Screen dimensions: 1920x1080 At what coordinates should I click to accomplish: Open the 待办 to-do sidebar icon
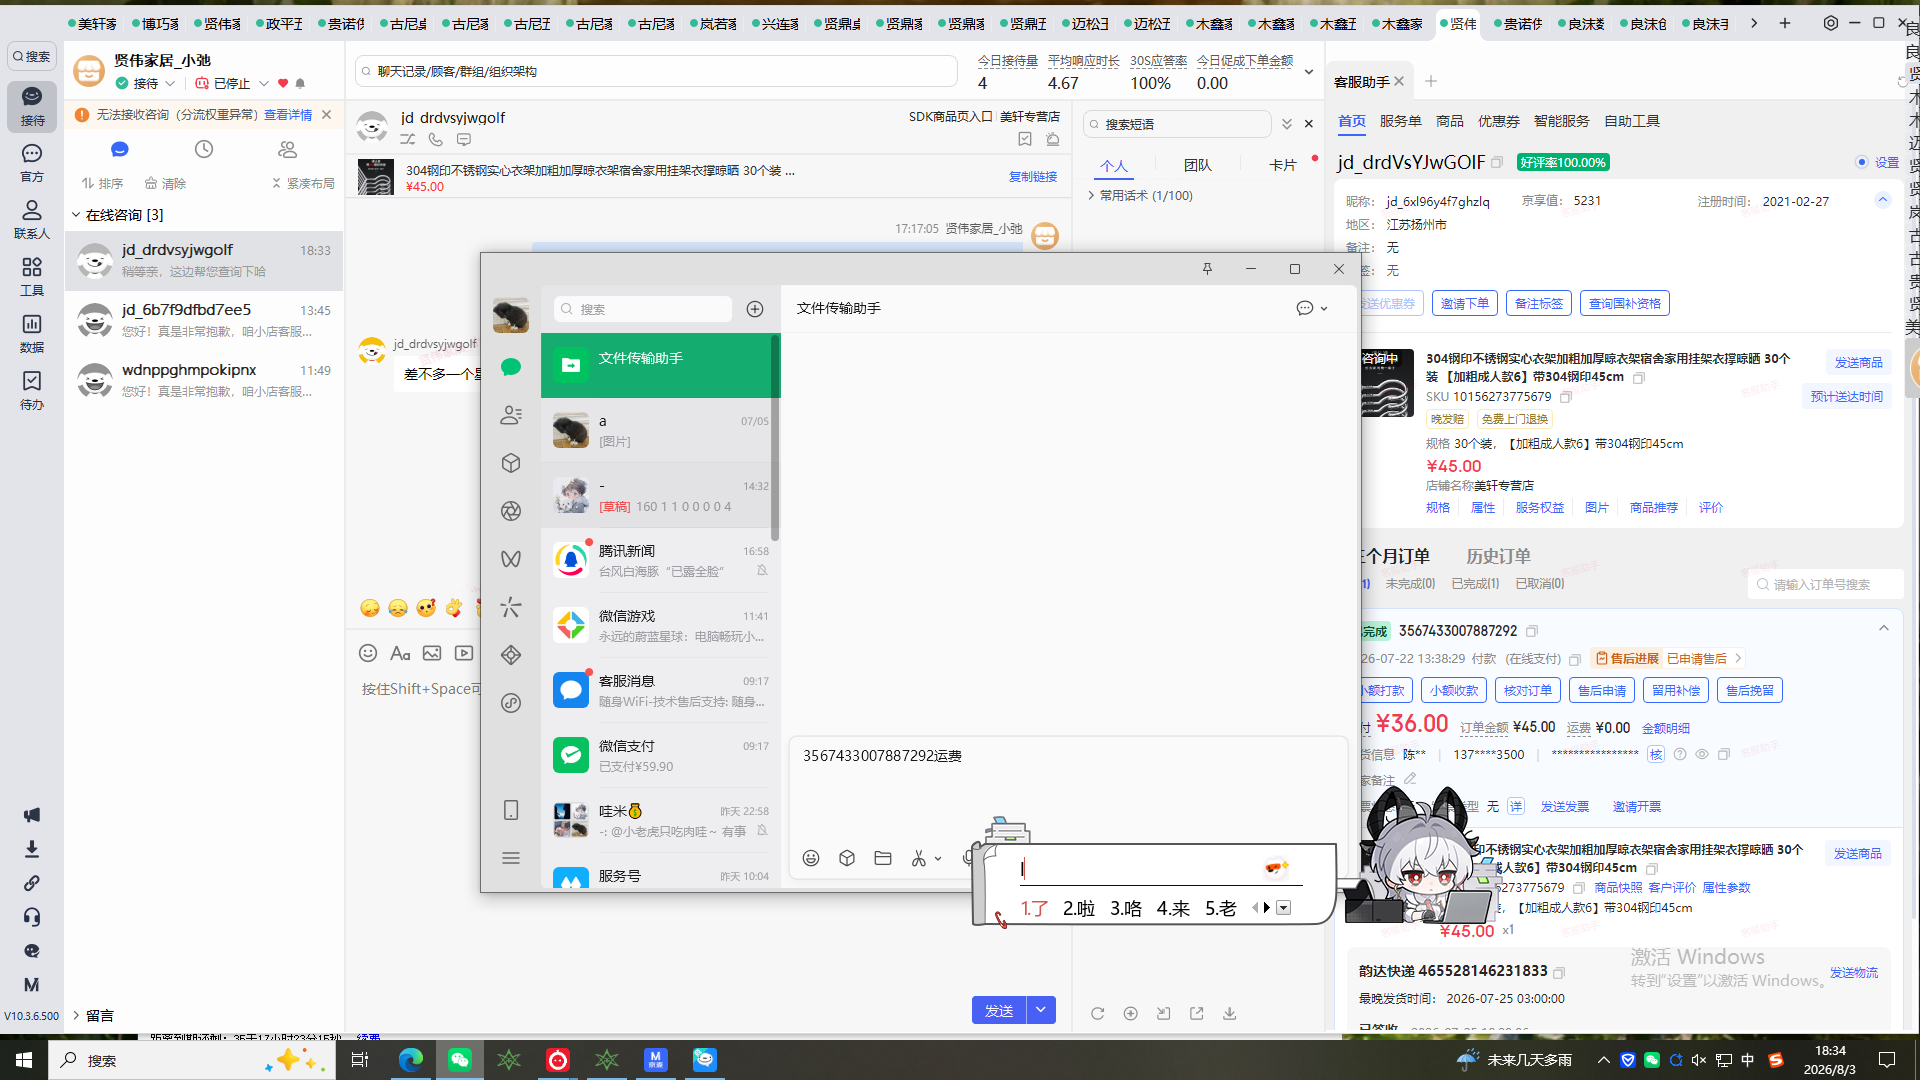[x=32, y=390]
